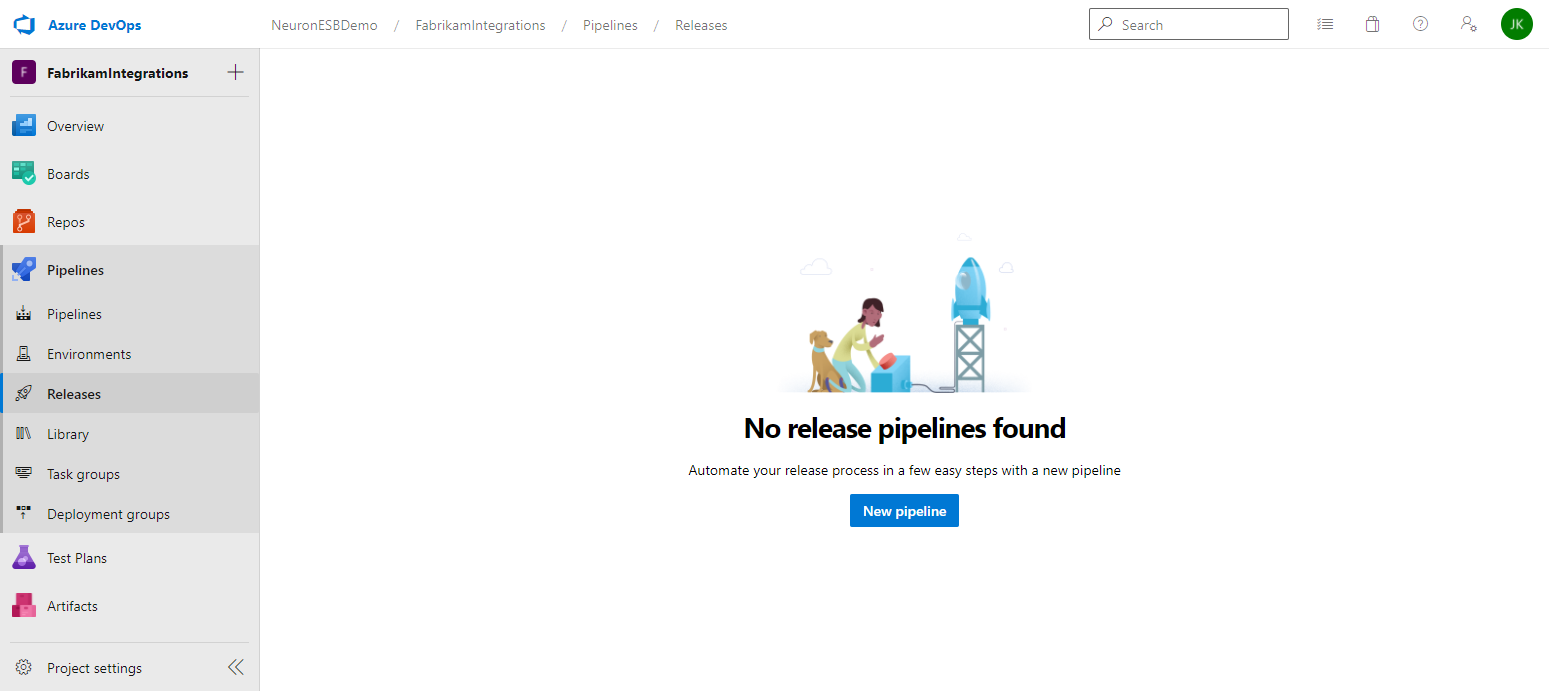
Task: Select Releases in the sidebar
Action: point(130,394)
